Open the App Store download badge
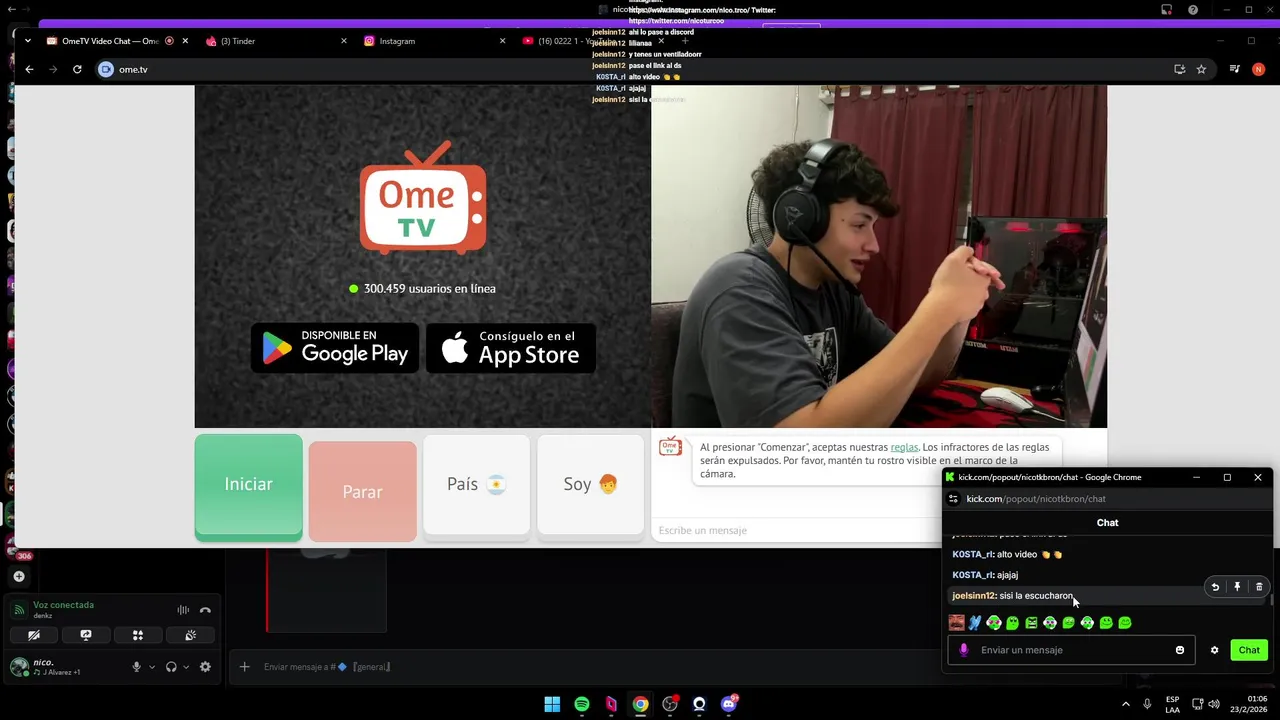This screenshot has width=1280, height=720. [511, 348]
